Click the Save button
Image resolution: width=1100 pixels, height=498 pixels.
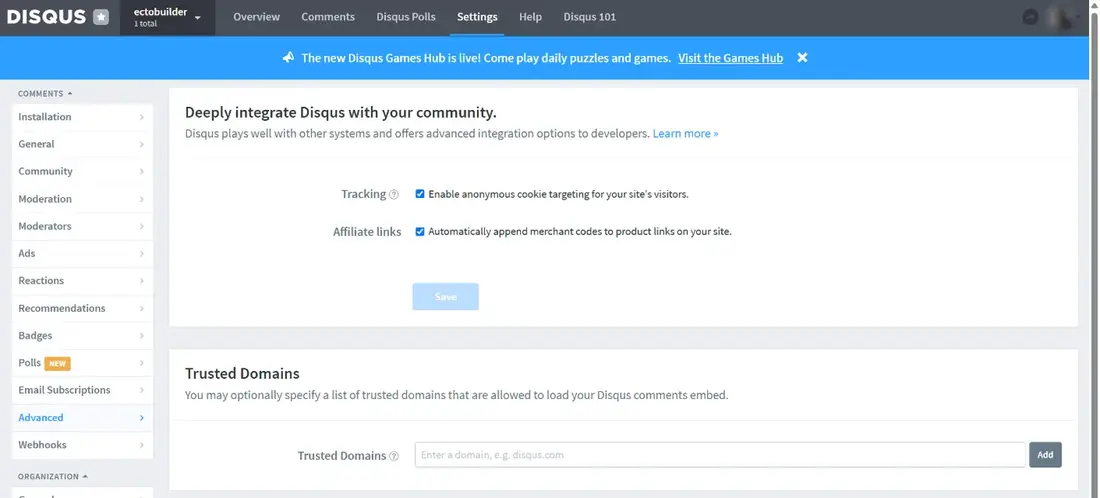pyautogui.click(x=445, y=297)
